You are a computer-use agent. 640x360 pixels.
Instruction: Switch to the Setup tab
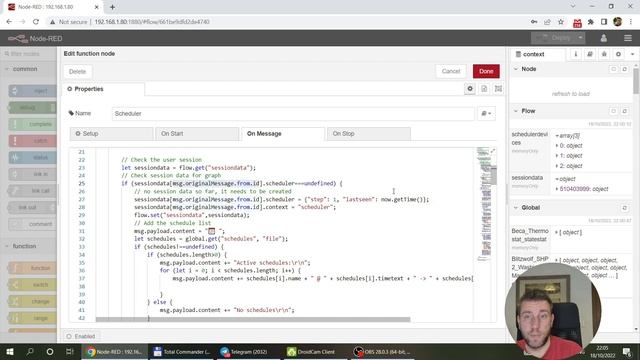click(111, 133)
